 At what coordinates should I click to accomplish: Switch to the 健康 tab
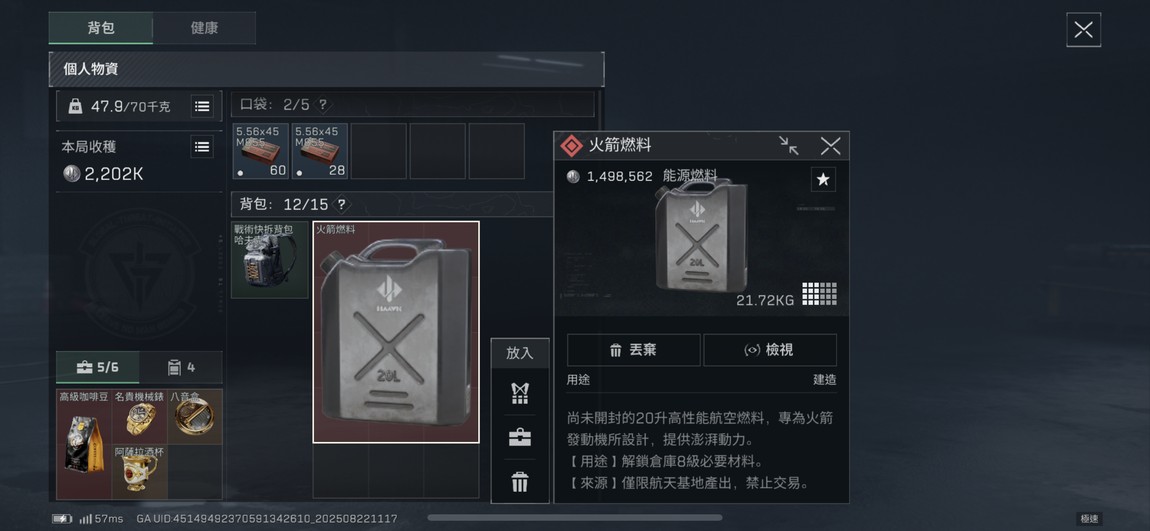[x=204, y=28]
